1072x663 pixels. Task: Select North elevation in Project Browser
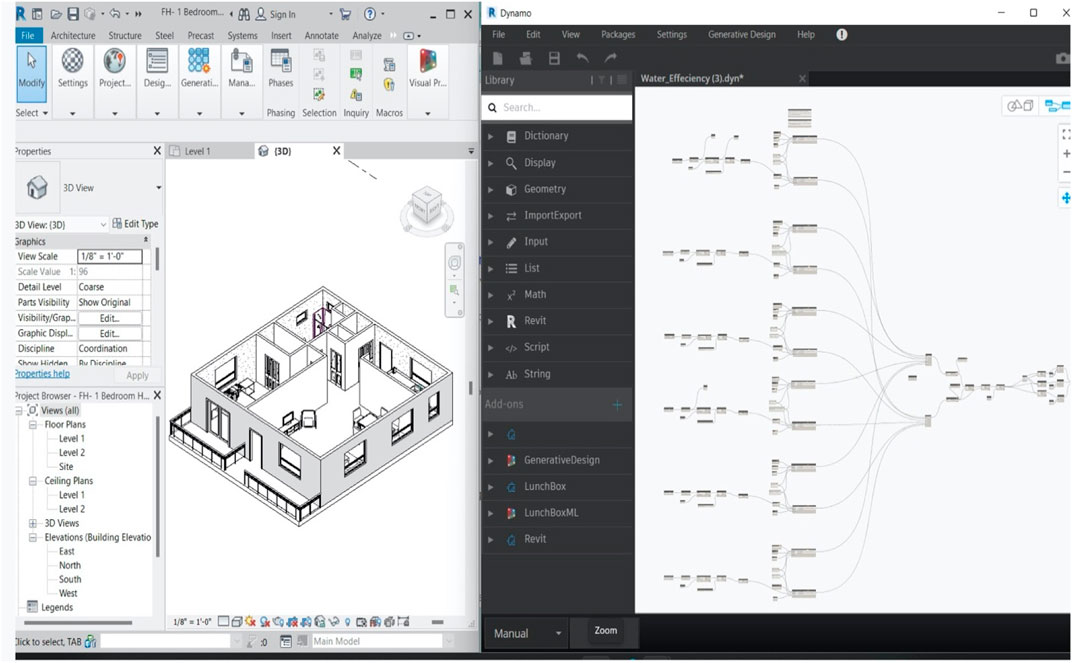(x=70, y=565)
